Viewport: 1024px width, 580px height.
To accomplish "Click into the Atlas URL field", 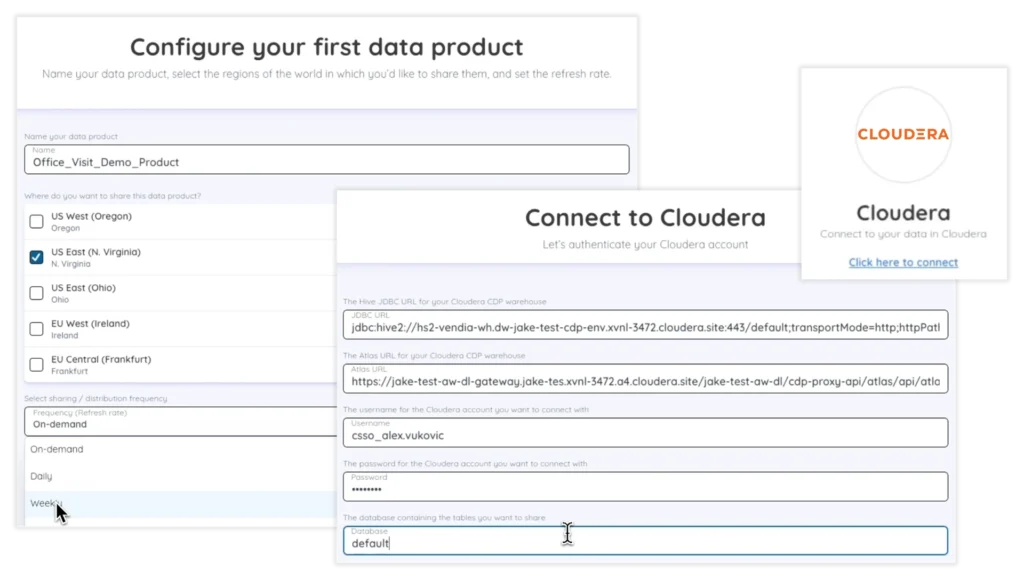I will pos(645,379).
